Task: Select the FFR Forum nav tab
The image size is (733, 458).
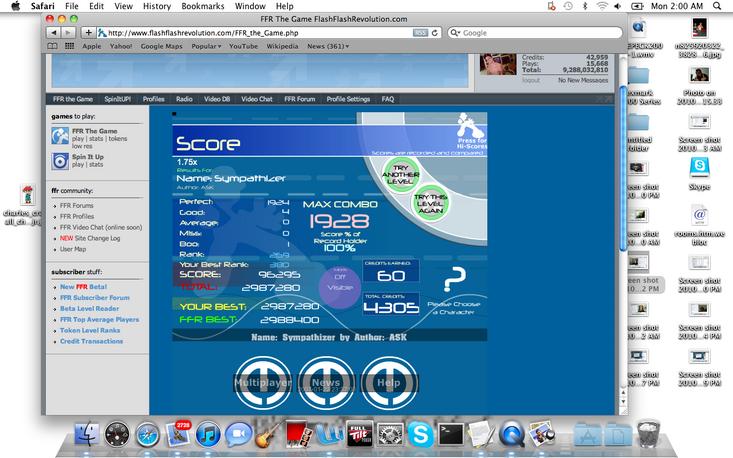Action: pos(300,99)
